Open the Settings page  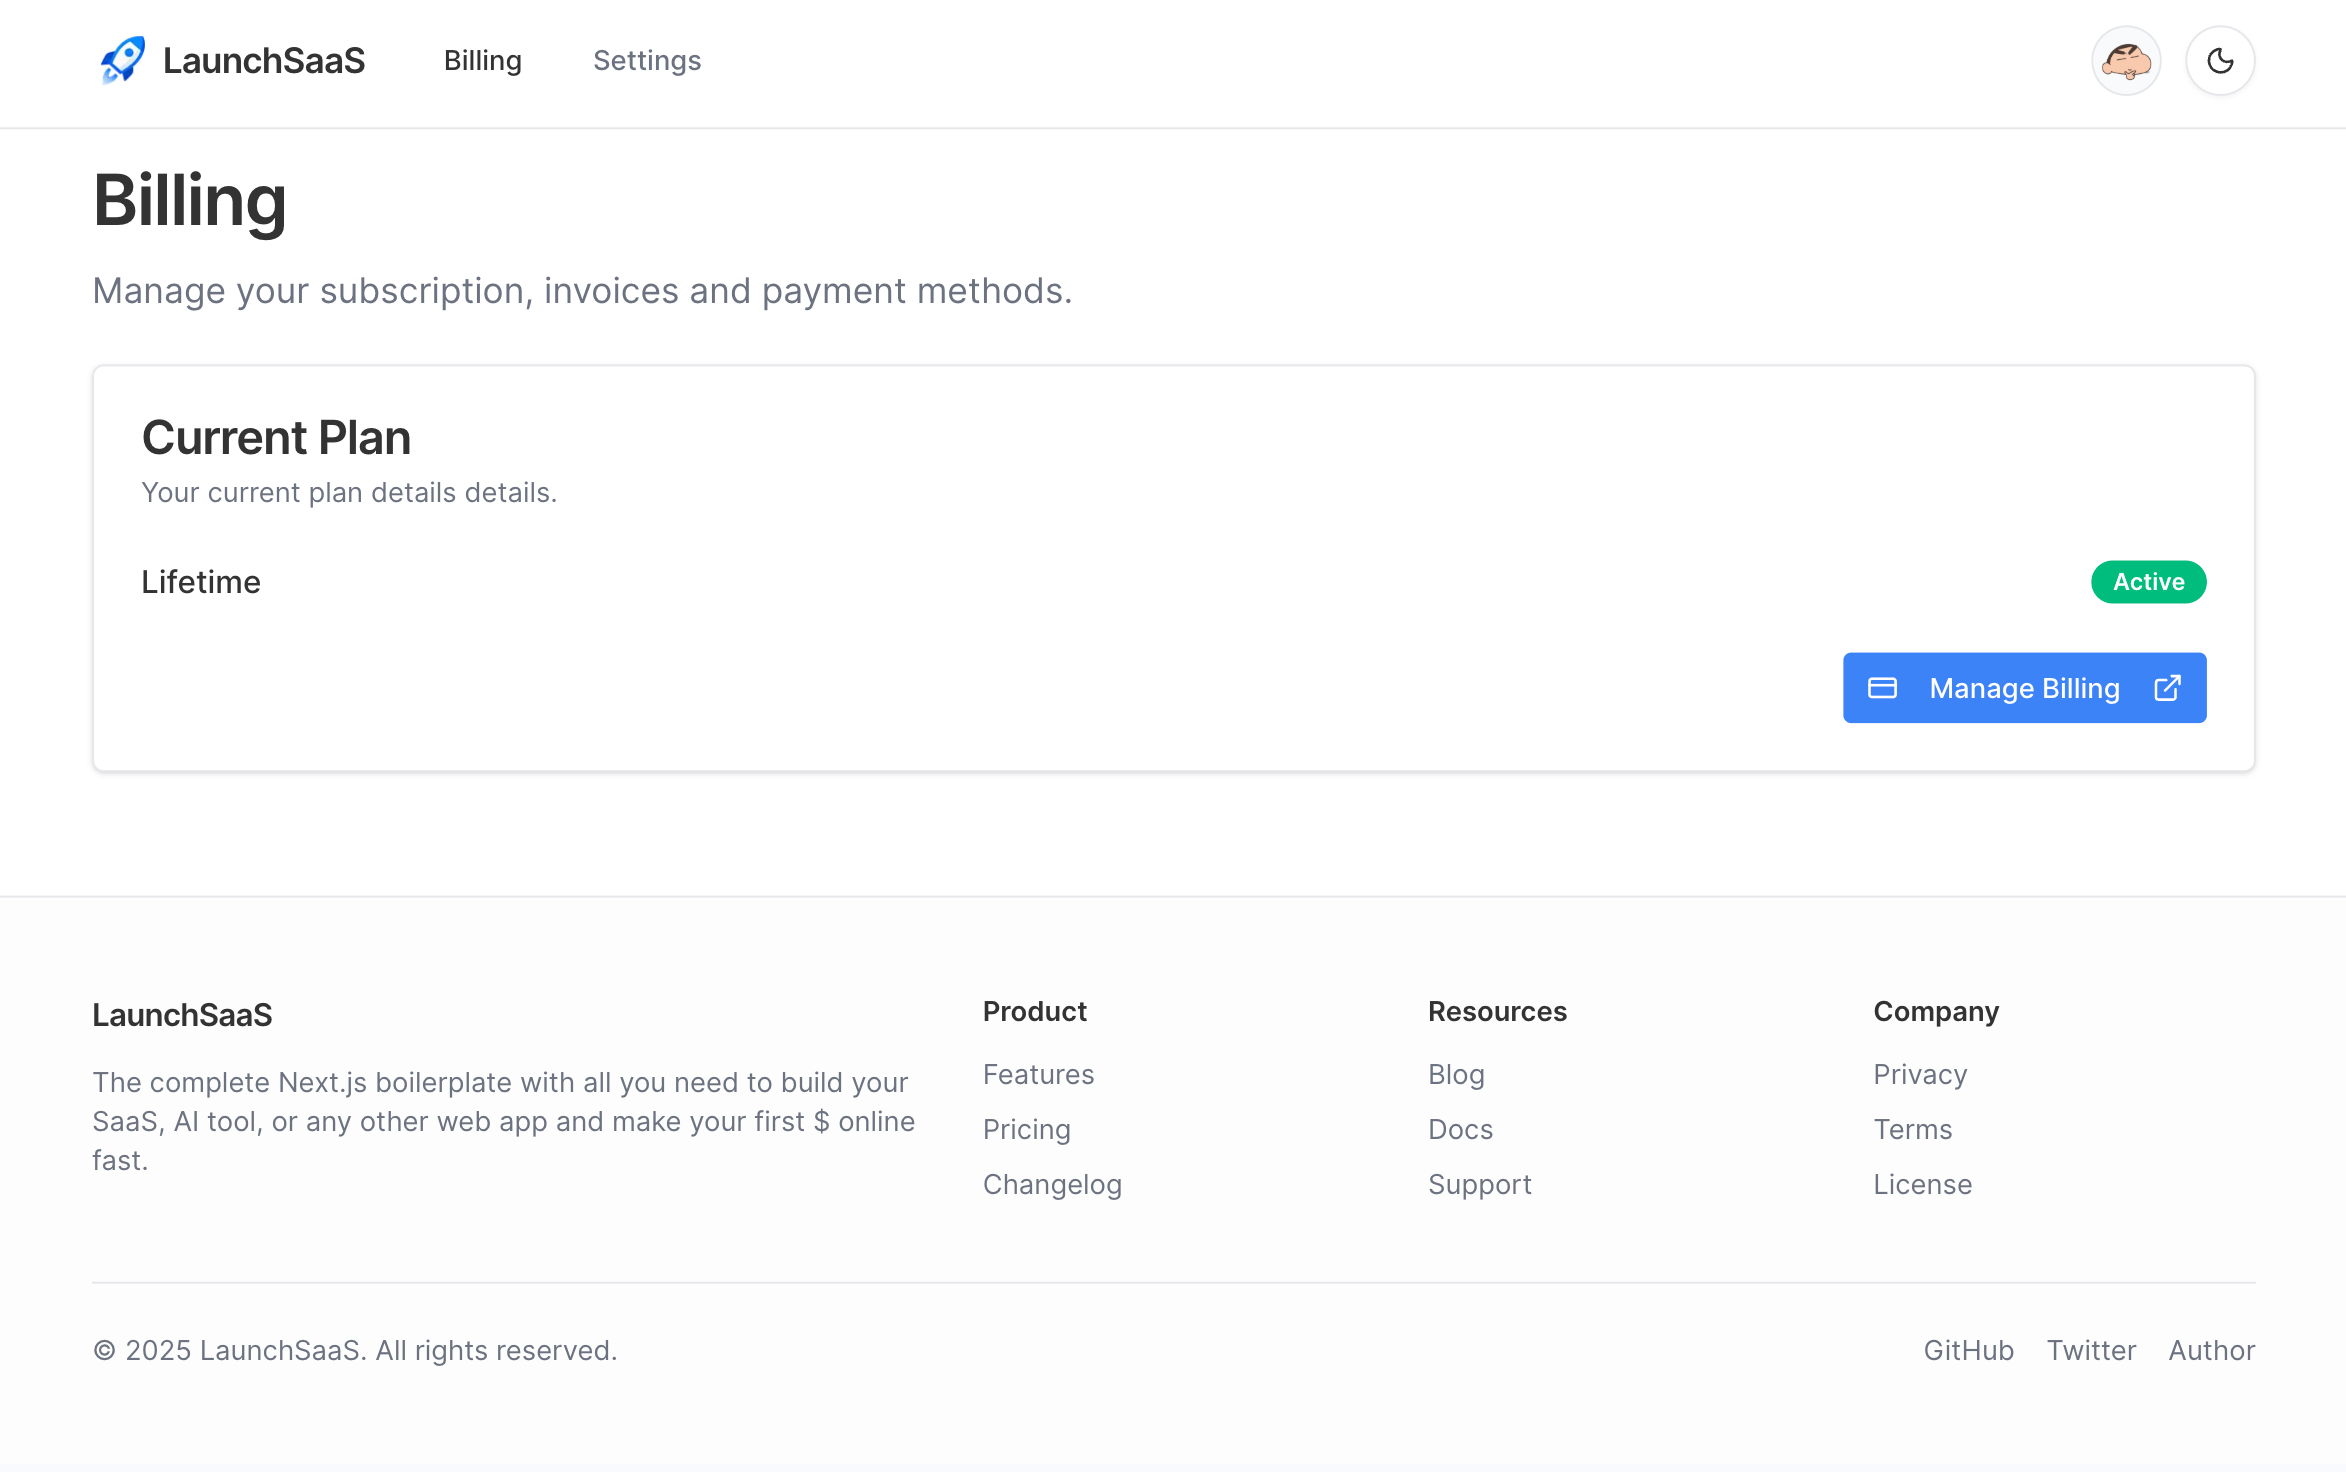646,61
